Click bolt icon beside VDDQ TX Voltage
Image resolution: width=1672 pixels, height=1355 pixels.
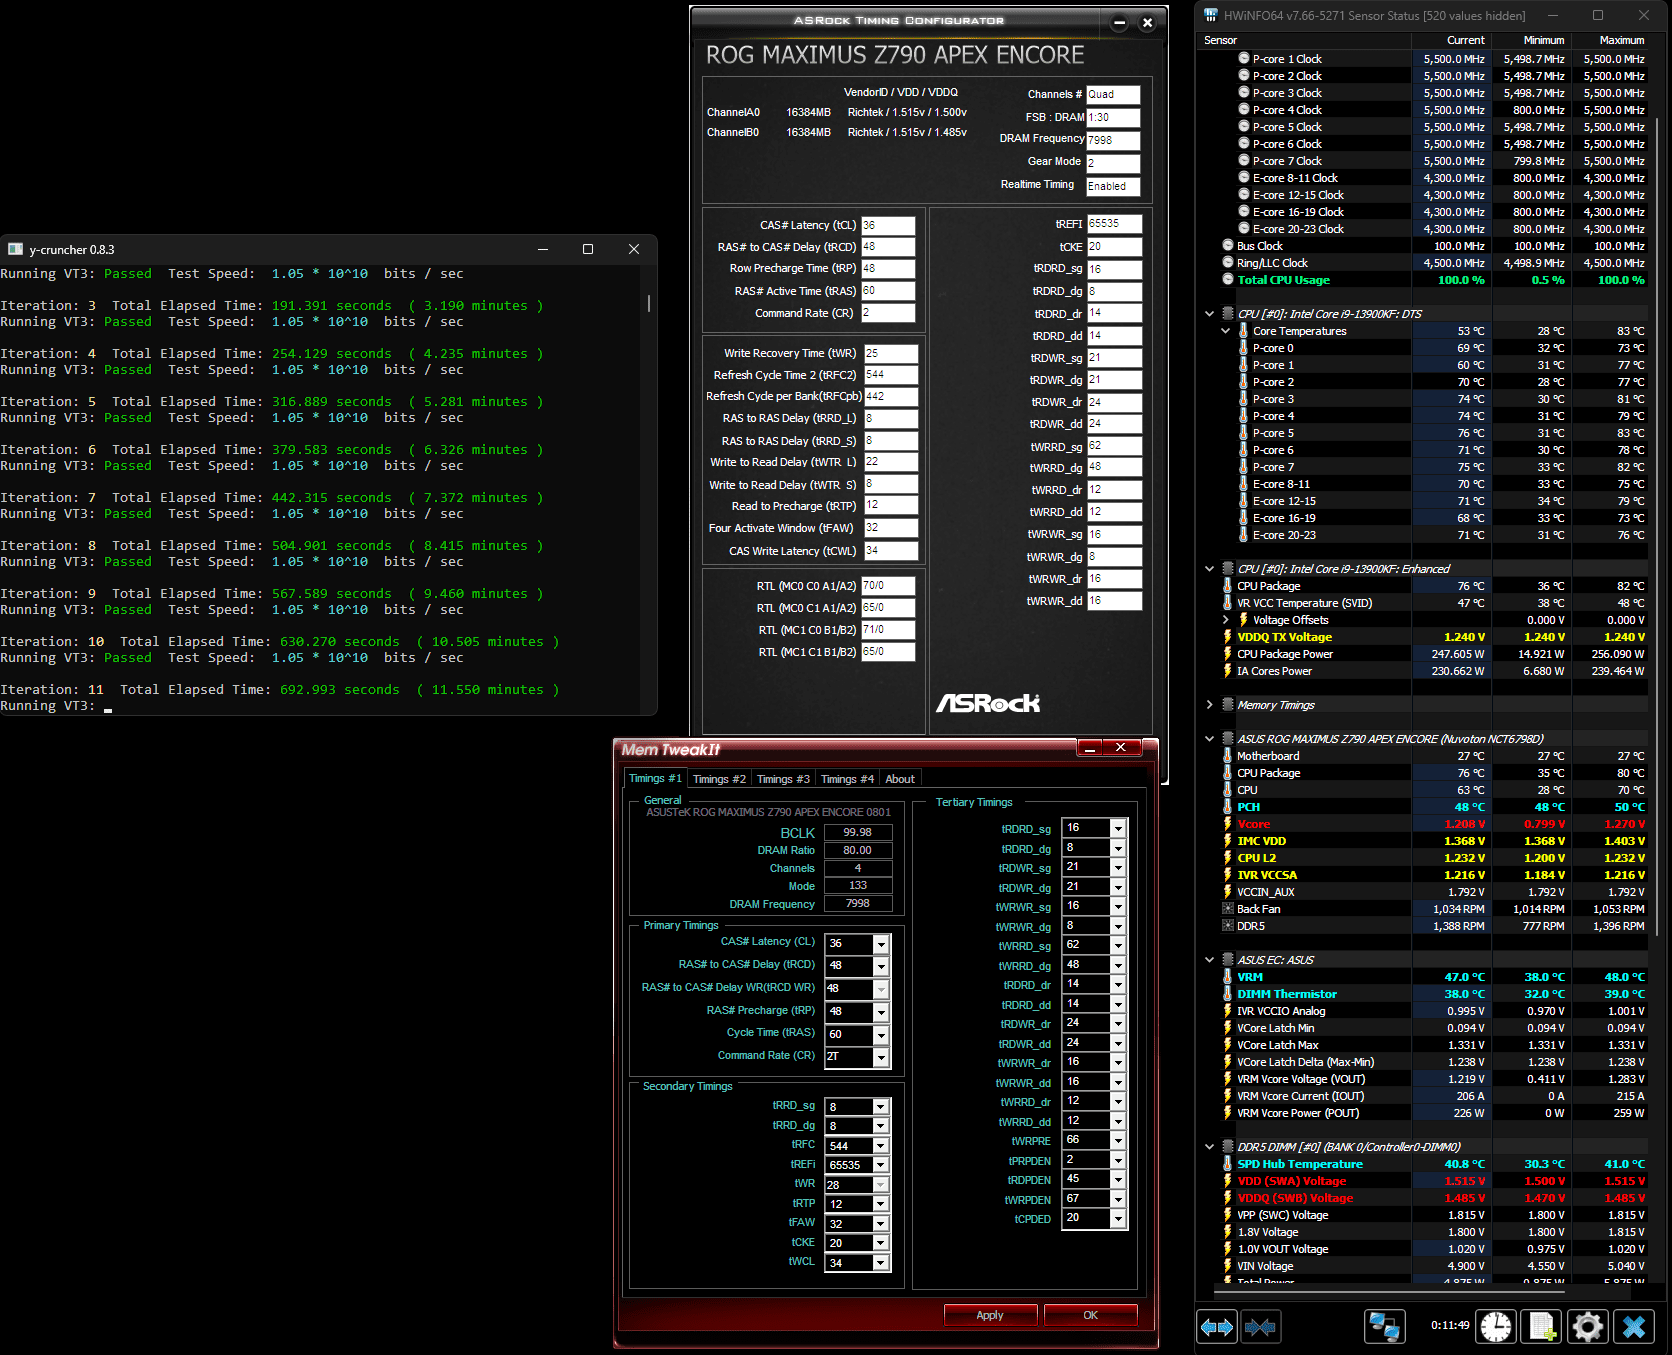[1228, 636]
